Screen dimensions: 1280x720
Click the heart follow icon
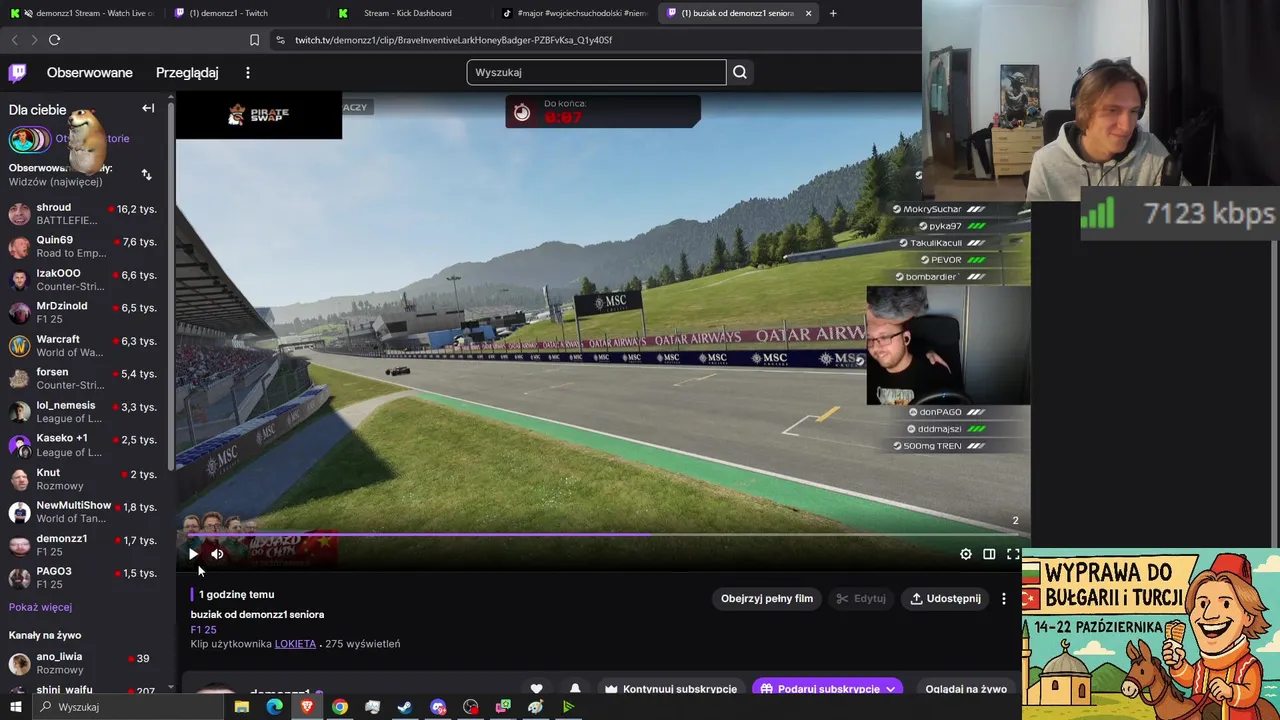point(537,689)
